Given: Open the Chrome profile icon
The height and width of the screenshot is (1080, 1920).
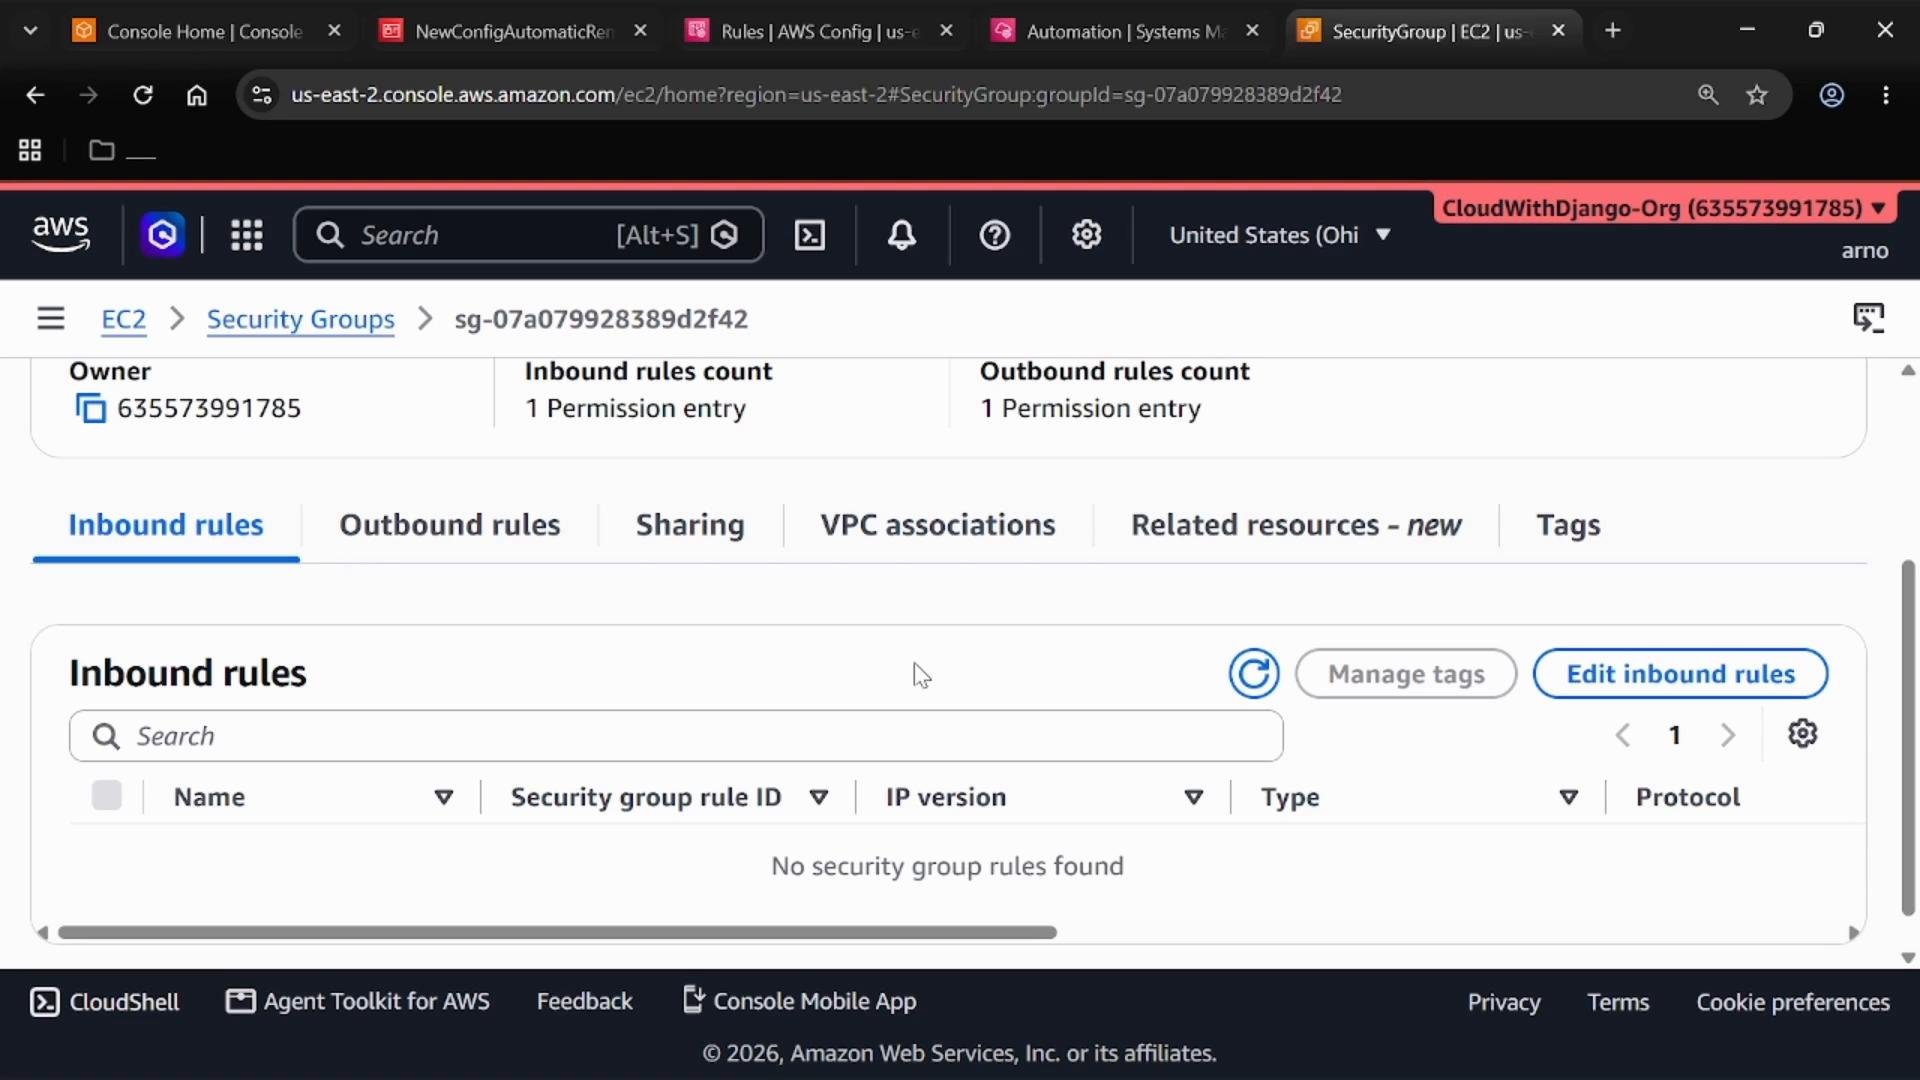Looking at the screenshot, I should pyautogui.click(x=1831, y=95).
